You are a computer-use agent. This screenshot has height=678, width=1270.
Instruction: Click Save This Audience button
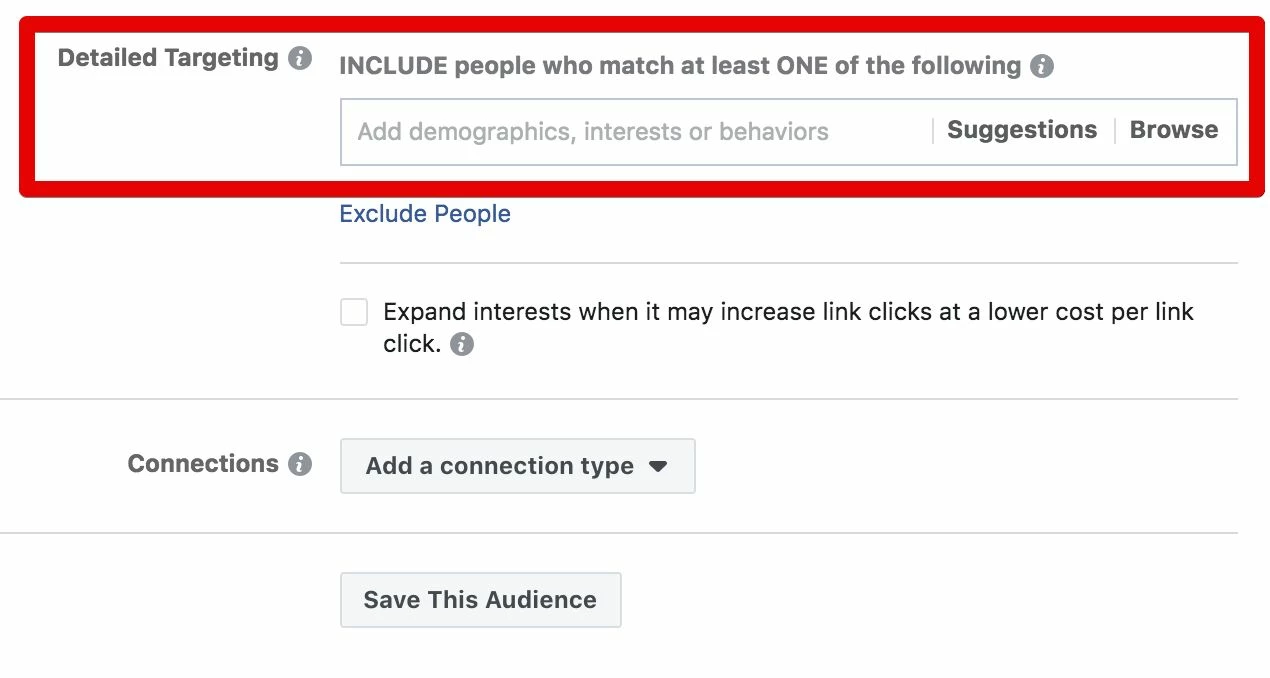(x=480, y=600)
